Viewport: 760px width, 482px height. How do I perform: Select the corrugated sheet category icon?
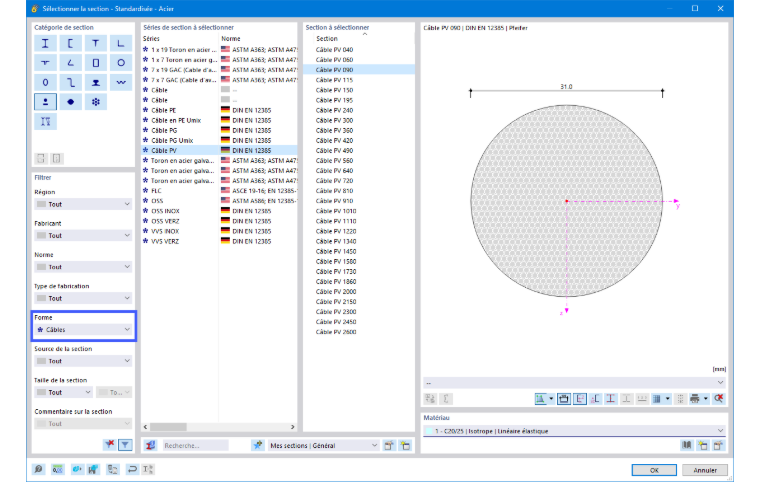click(x=121, y=82)
